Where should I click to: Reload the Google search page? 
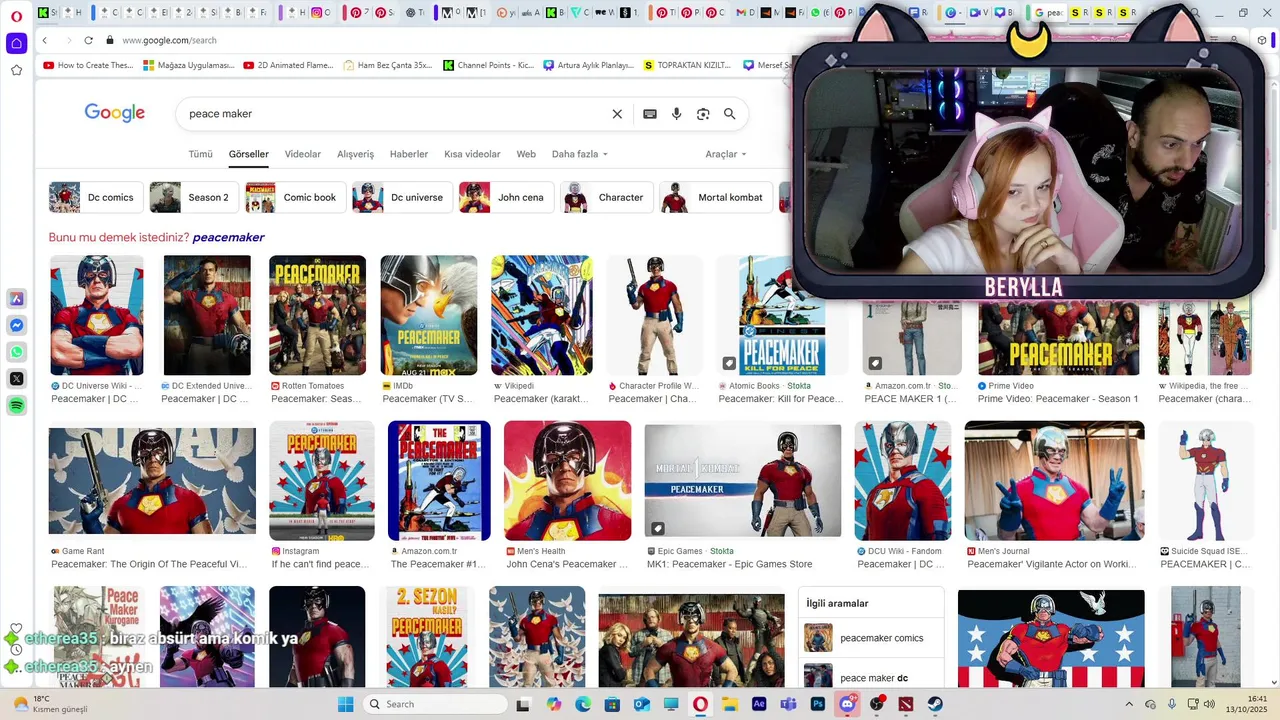pos(88,40)
